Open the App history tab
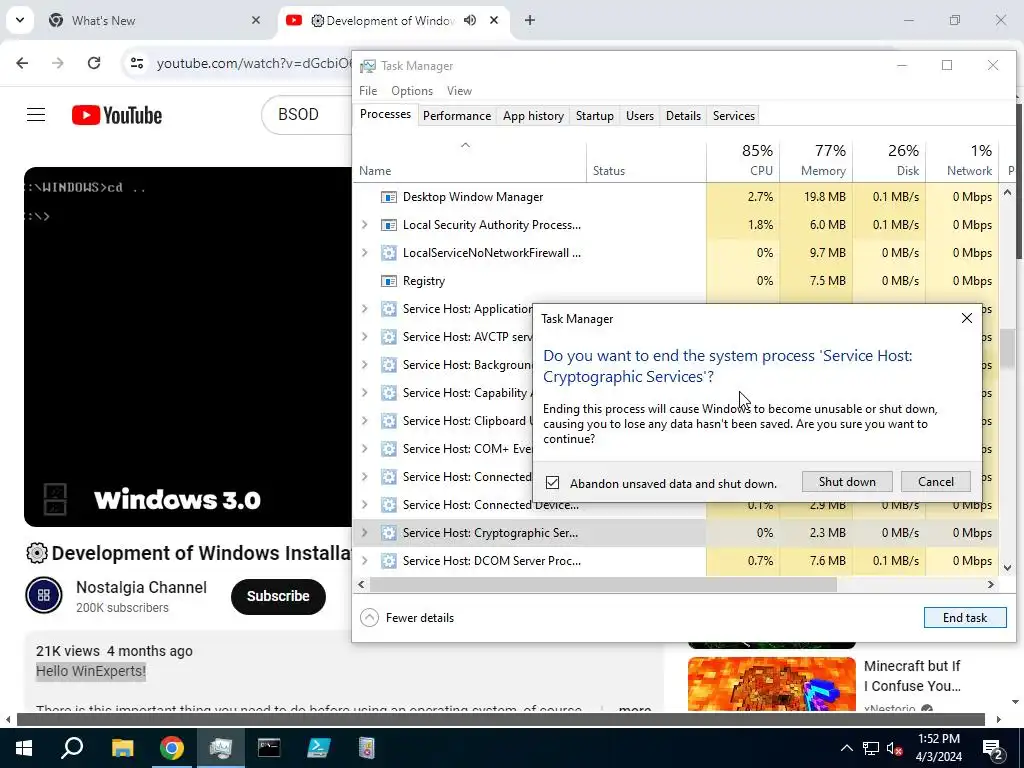Screen dimensions: 1024x768 coord(533,116)
